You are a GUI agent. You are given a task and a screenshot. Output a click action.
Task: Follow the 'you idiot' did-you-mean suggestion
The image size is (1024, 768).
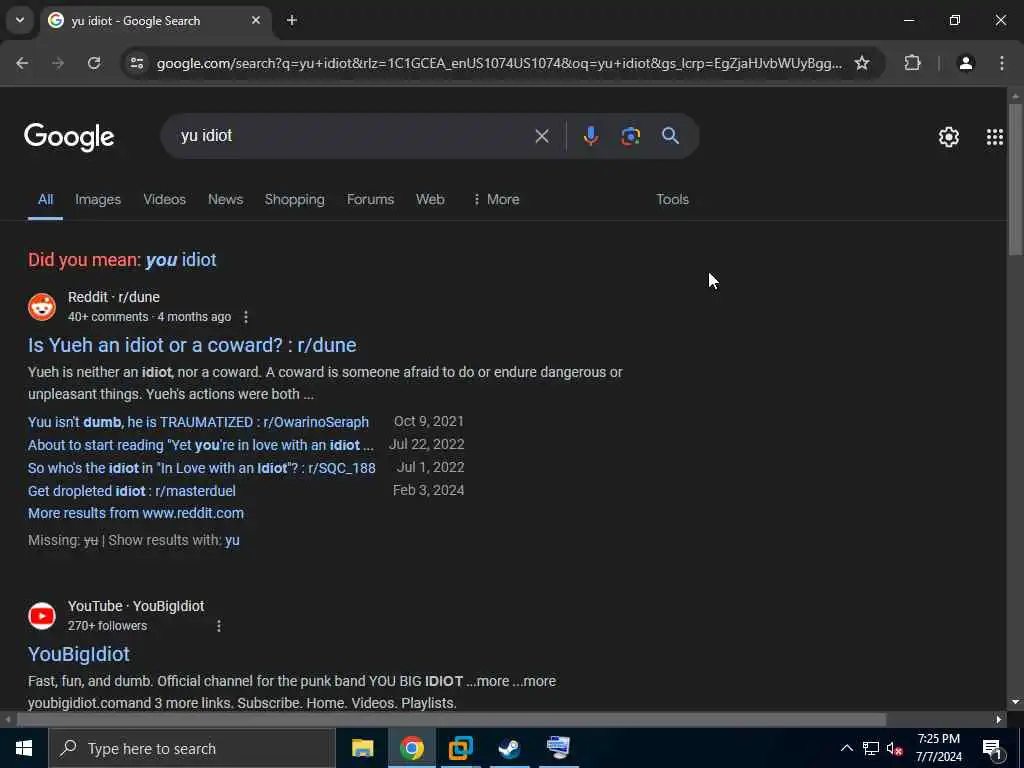[x=181, y=260]
